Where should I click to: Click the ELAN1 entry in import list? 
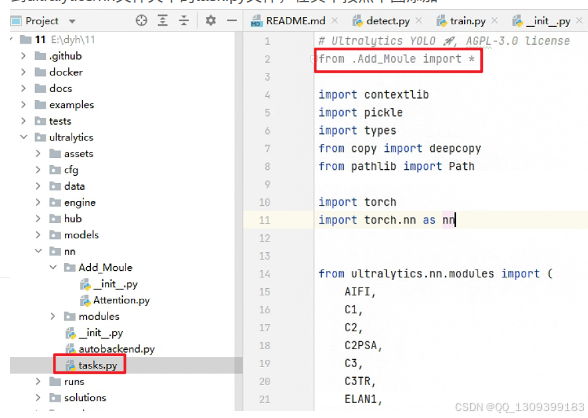pyautogui.click(x=363, y=399)
